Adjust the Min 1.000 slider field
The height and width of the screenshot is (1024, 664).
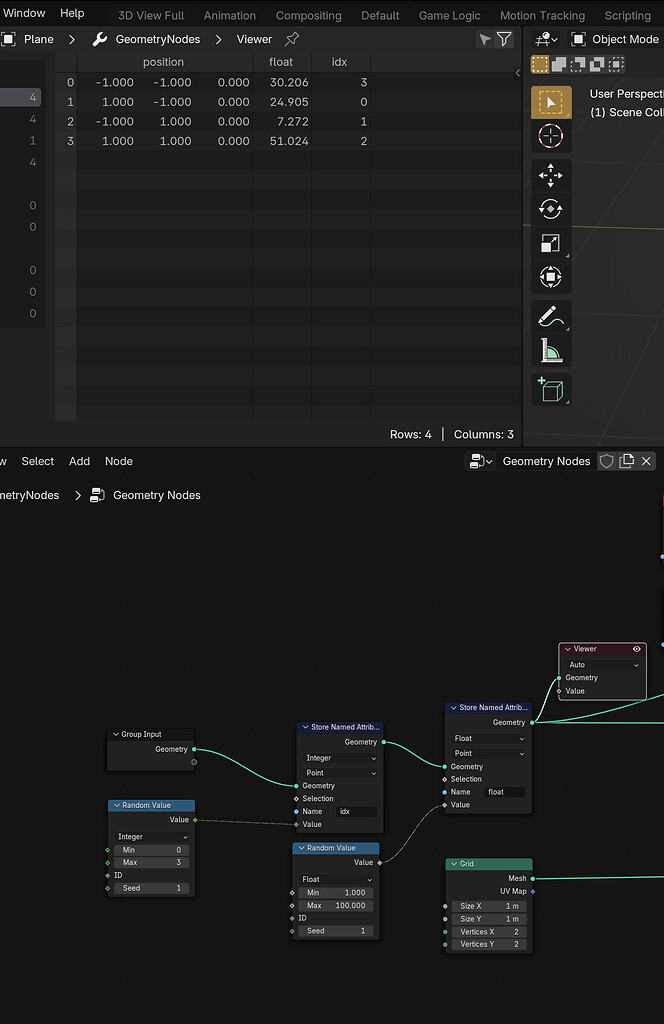(336, 893)
